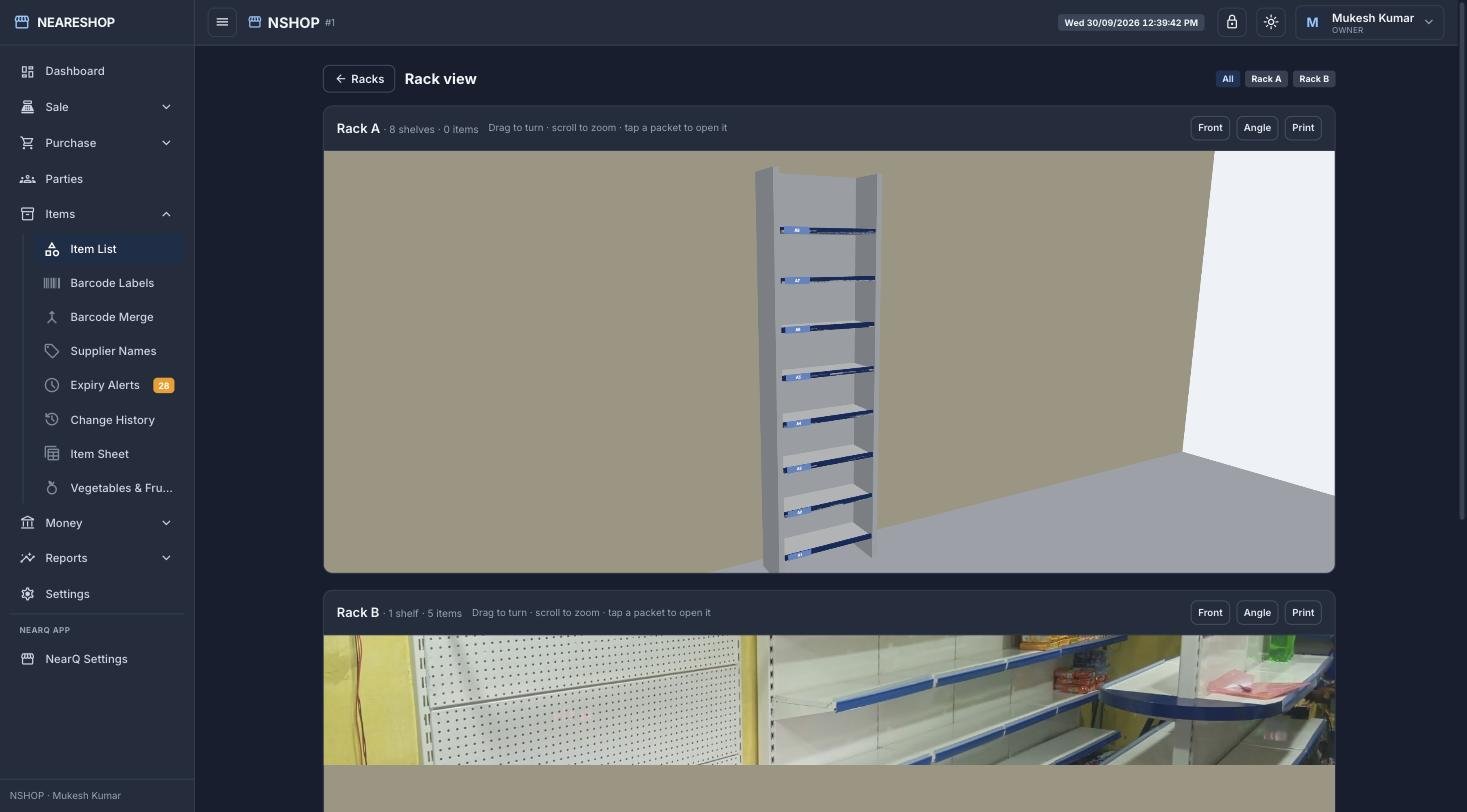Set Rack A to Angle view
1467x812 pixels.
coord(1257,128)
